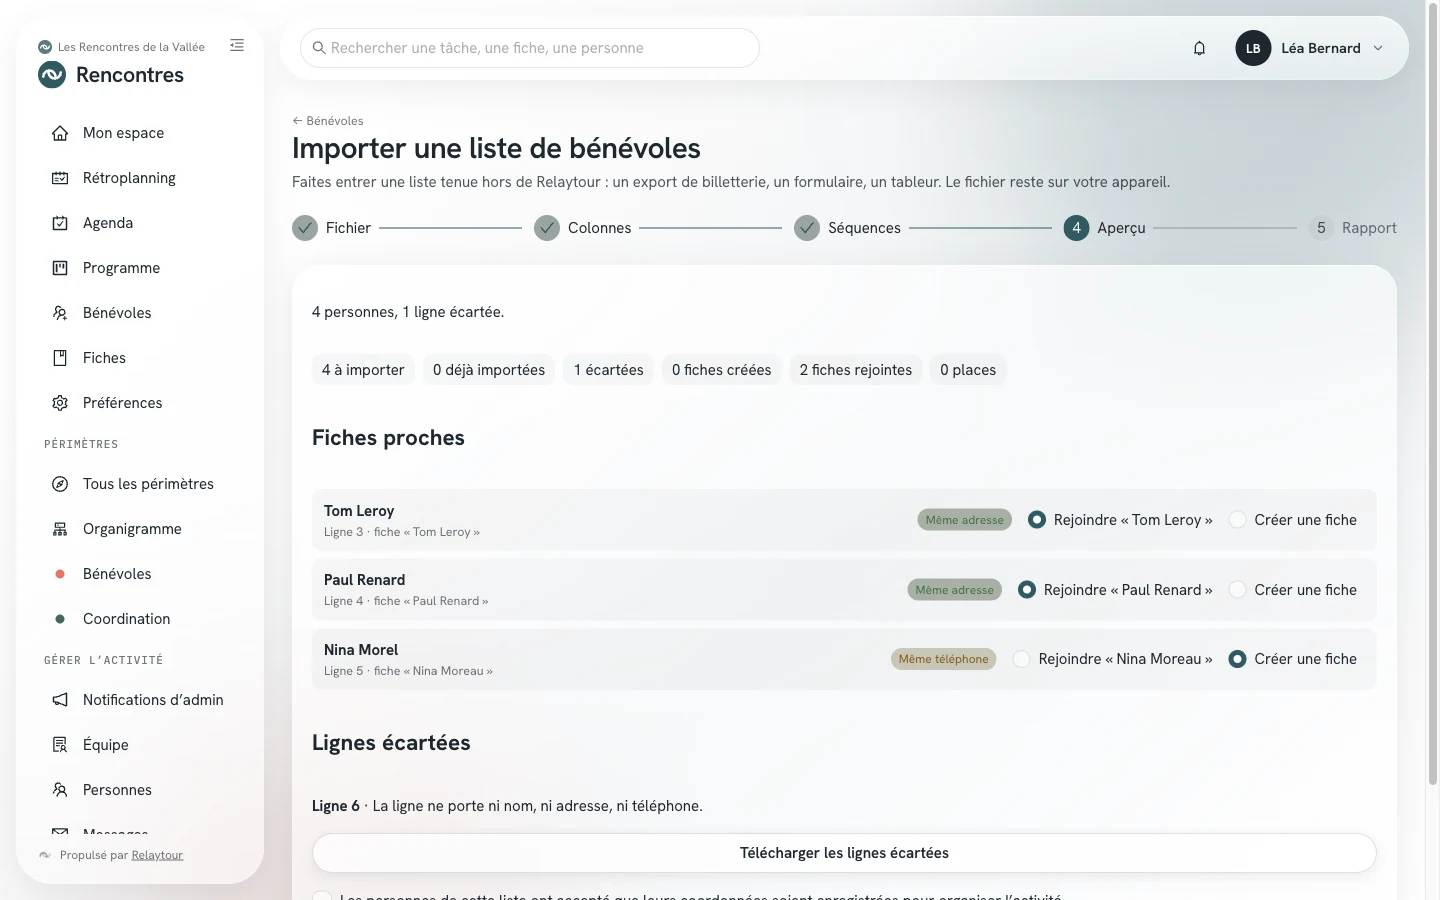The width and height of the screenshot is (1440, 900).
Task: Select Tous les périmètres compass icon
Action: point(60,484)
